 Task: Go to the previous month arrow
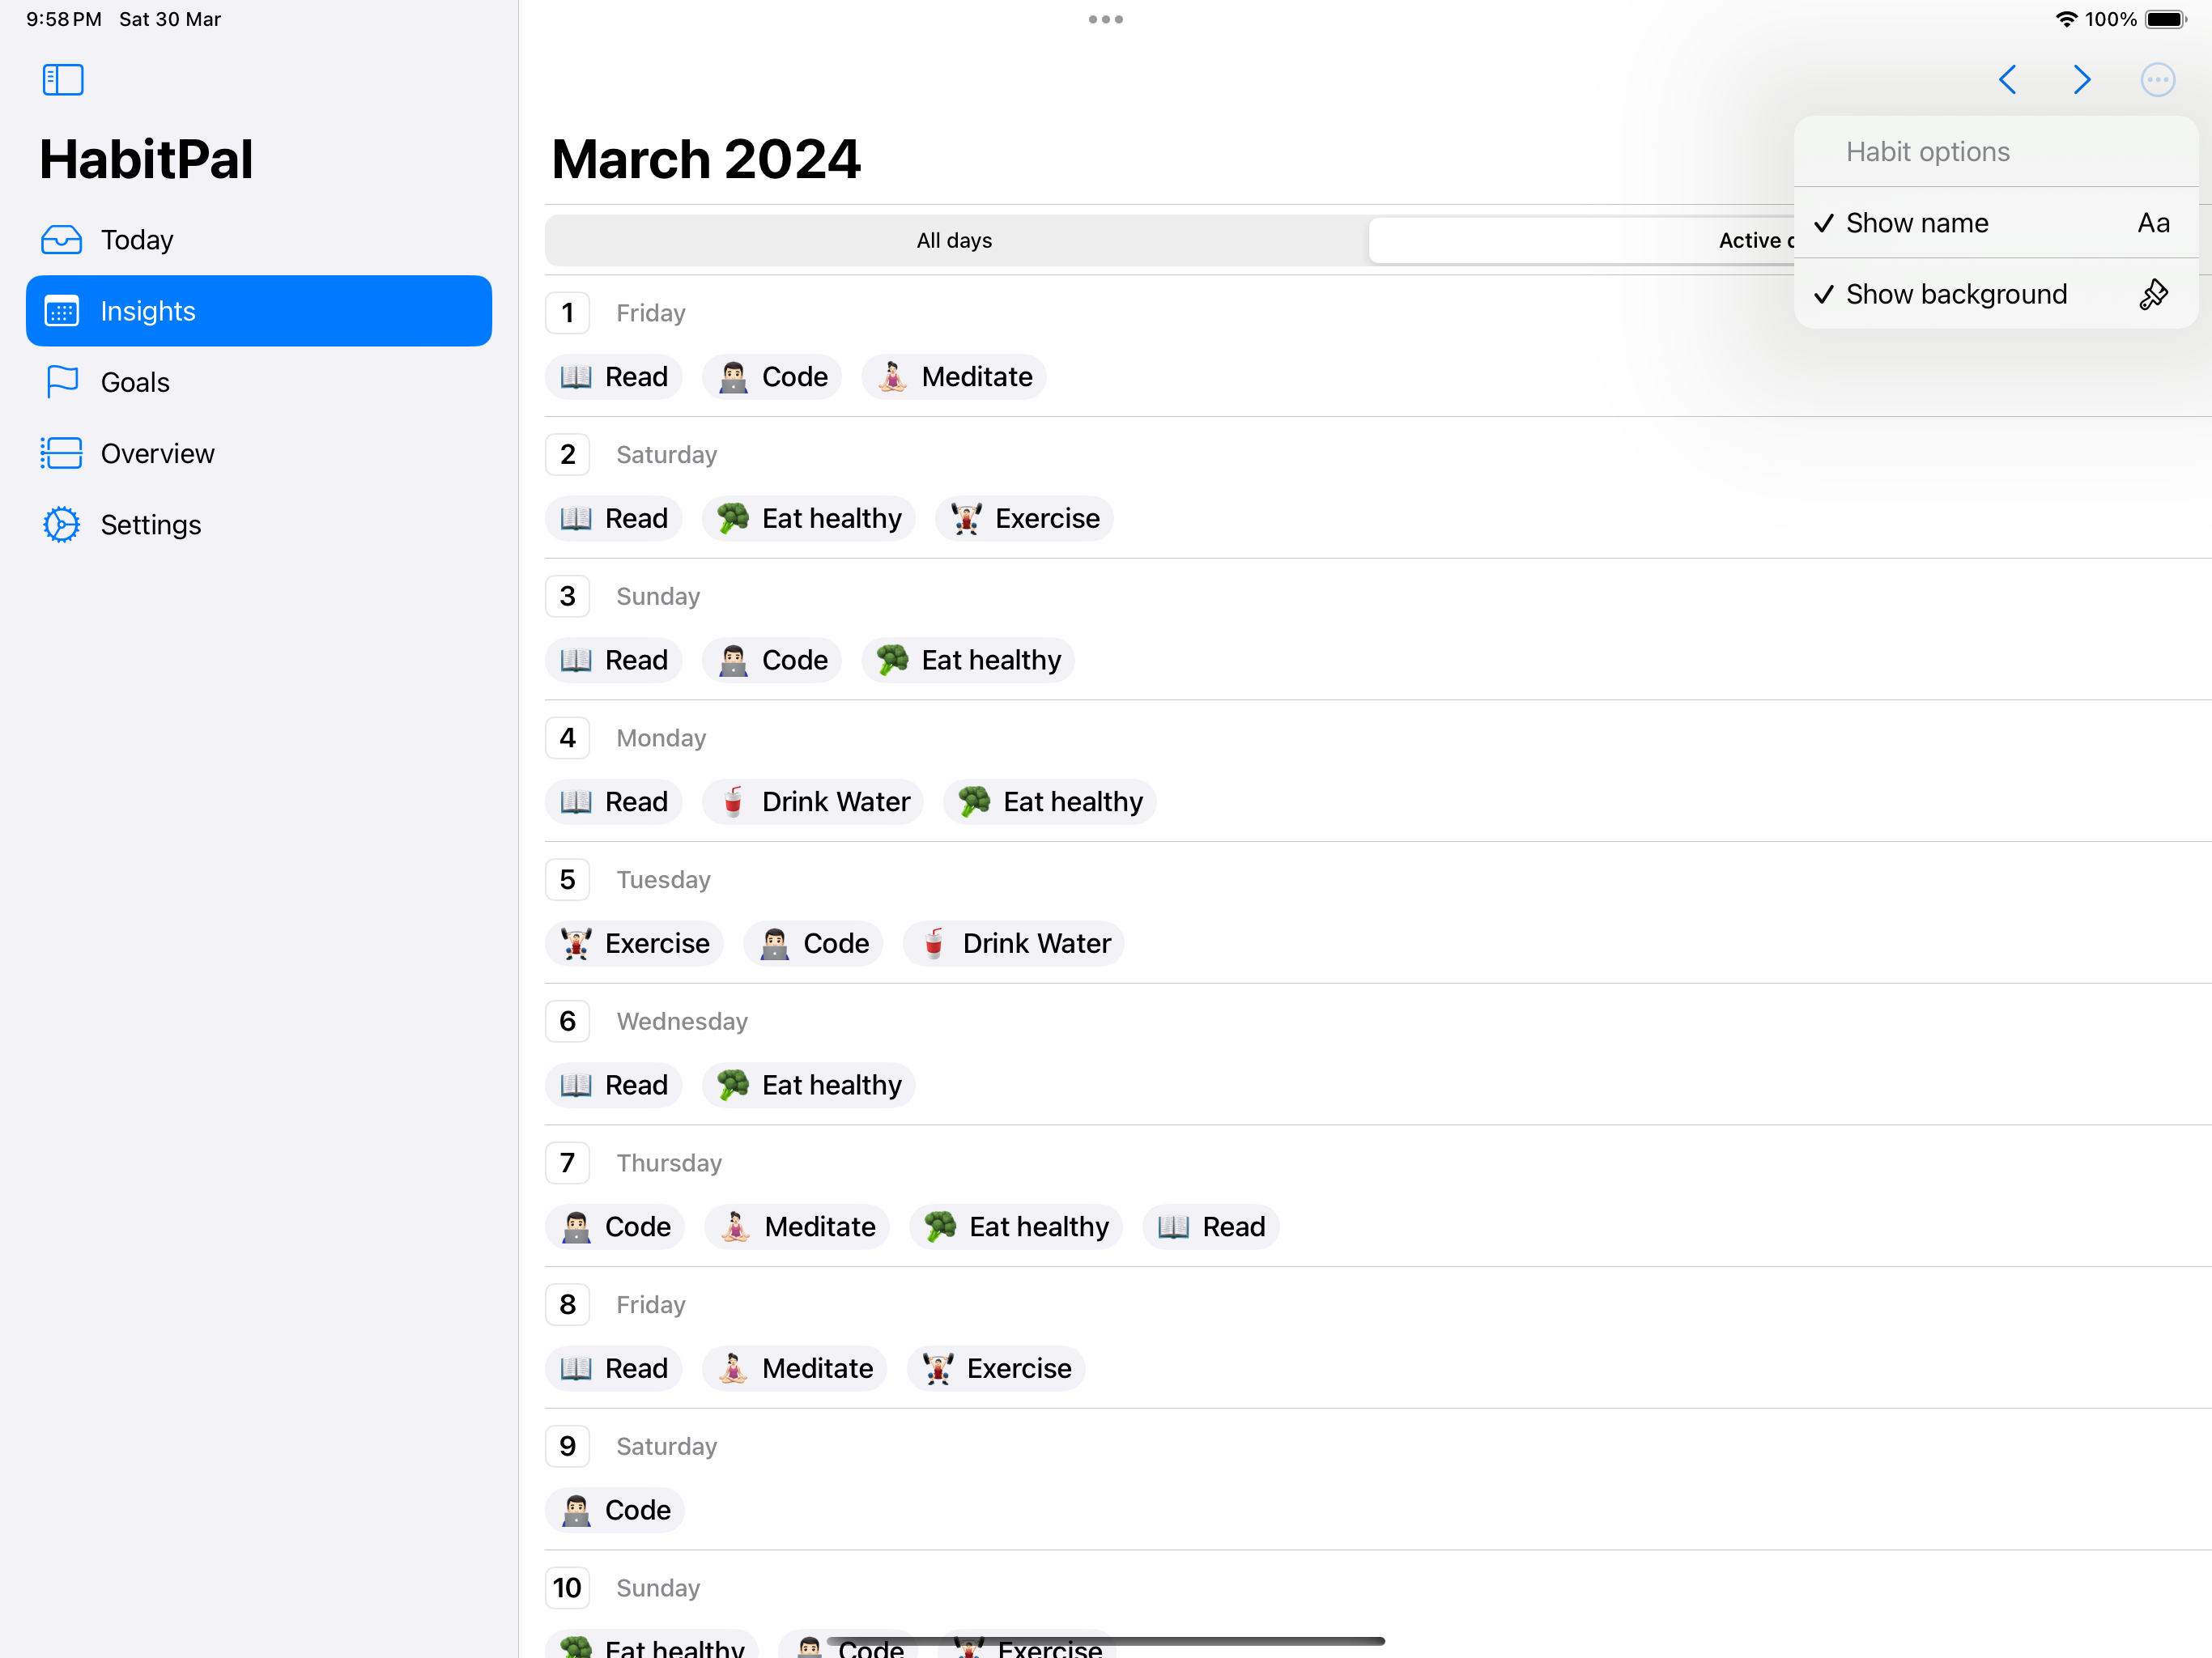click(x=2007, y=80)
